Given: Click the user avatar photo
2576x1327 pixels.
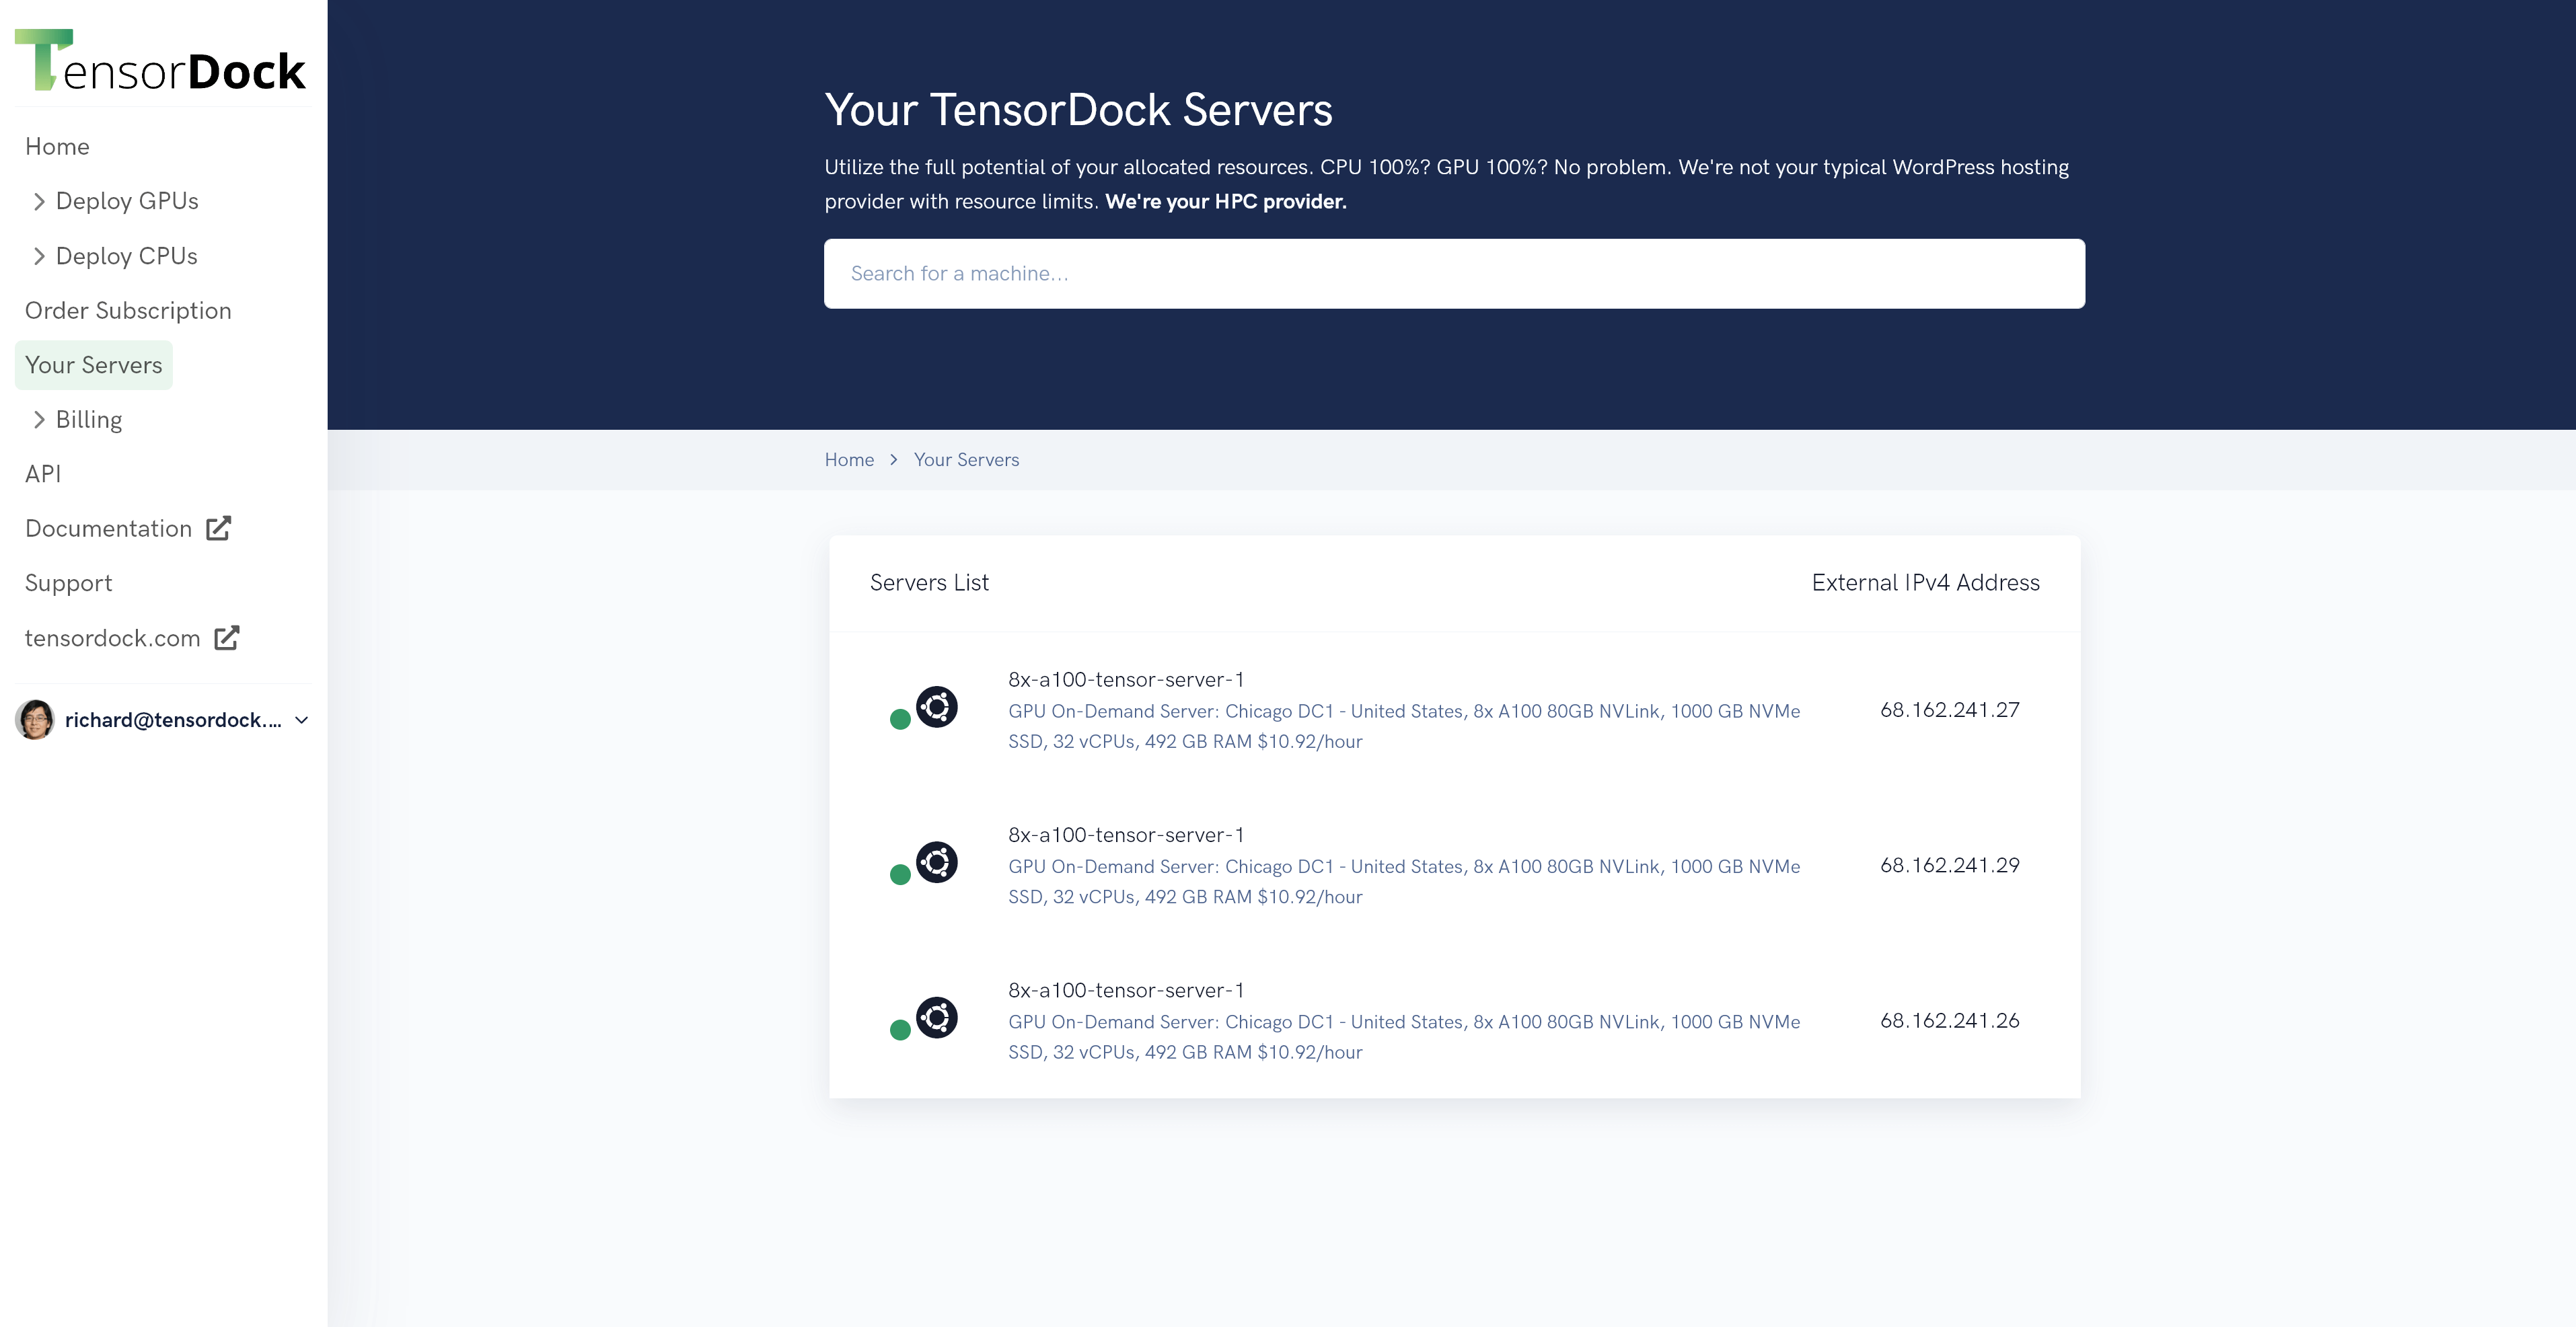Looking at the screenshot, I should 35,720.
